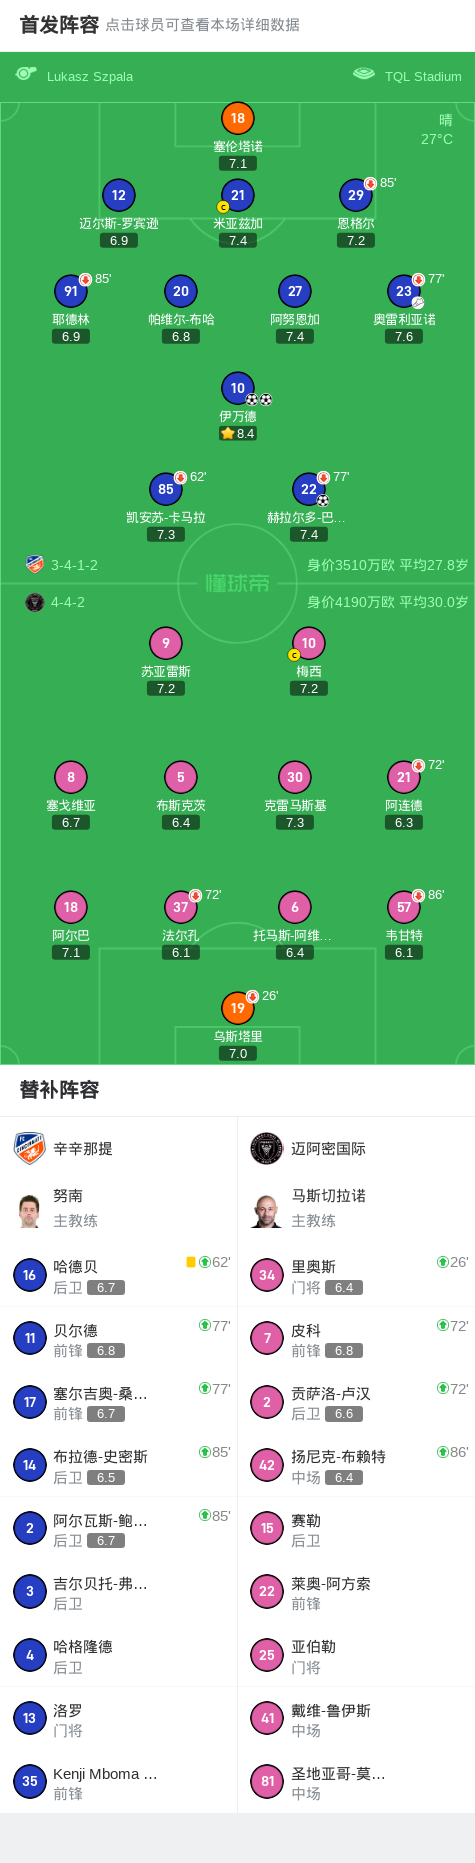
Task: Open 苏亚雷斯 number 9 player badge
Action: pyautogui.click(x=166, y=643)
